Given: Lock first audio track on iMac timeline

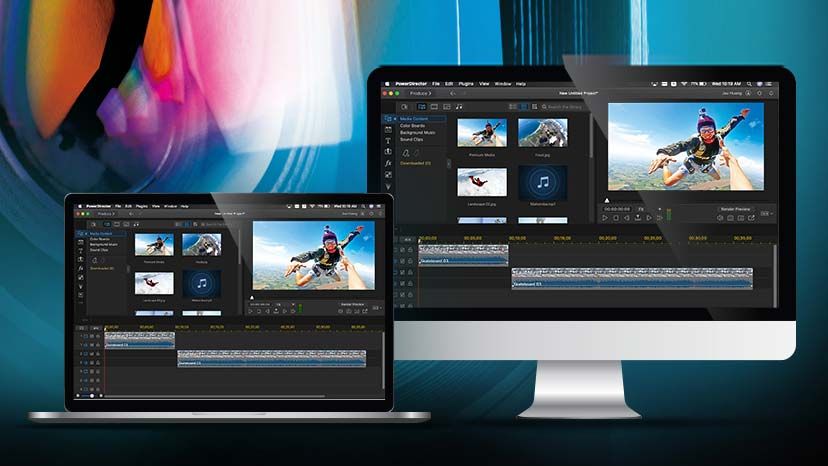Looking at the screenshot, I should tap(410, 260).
